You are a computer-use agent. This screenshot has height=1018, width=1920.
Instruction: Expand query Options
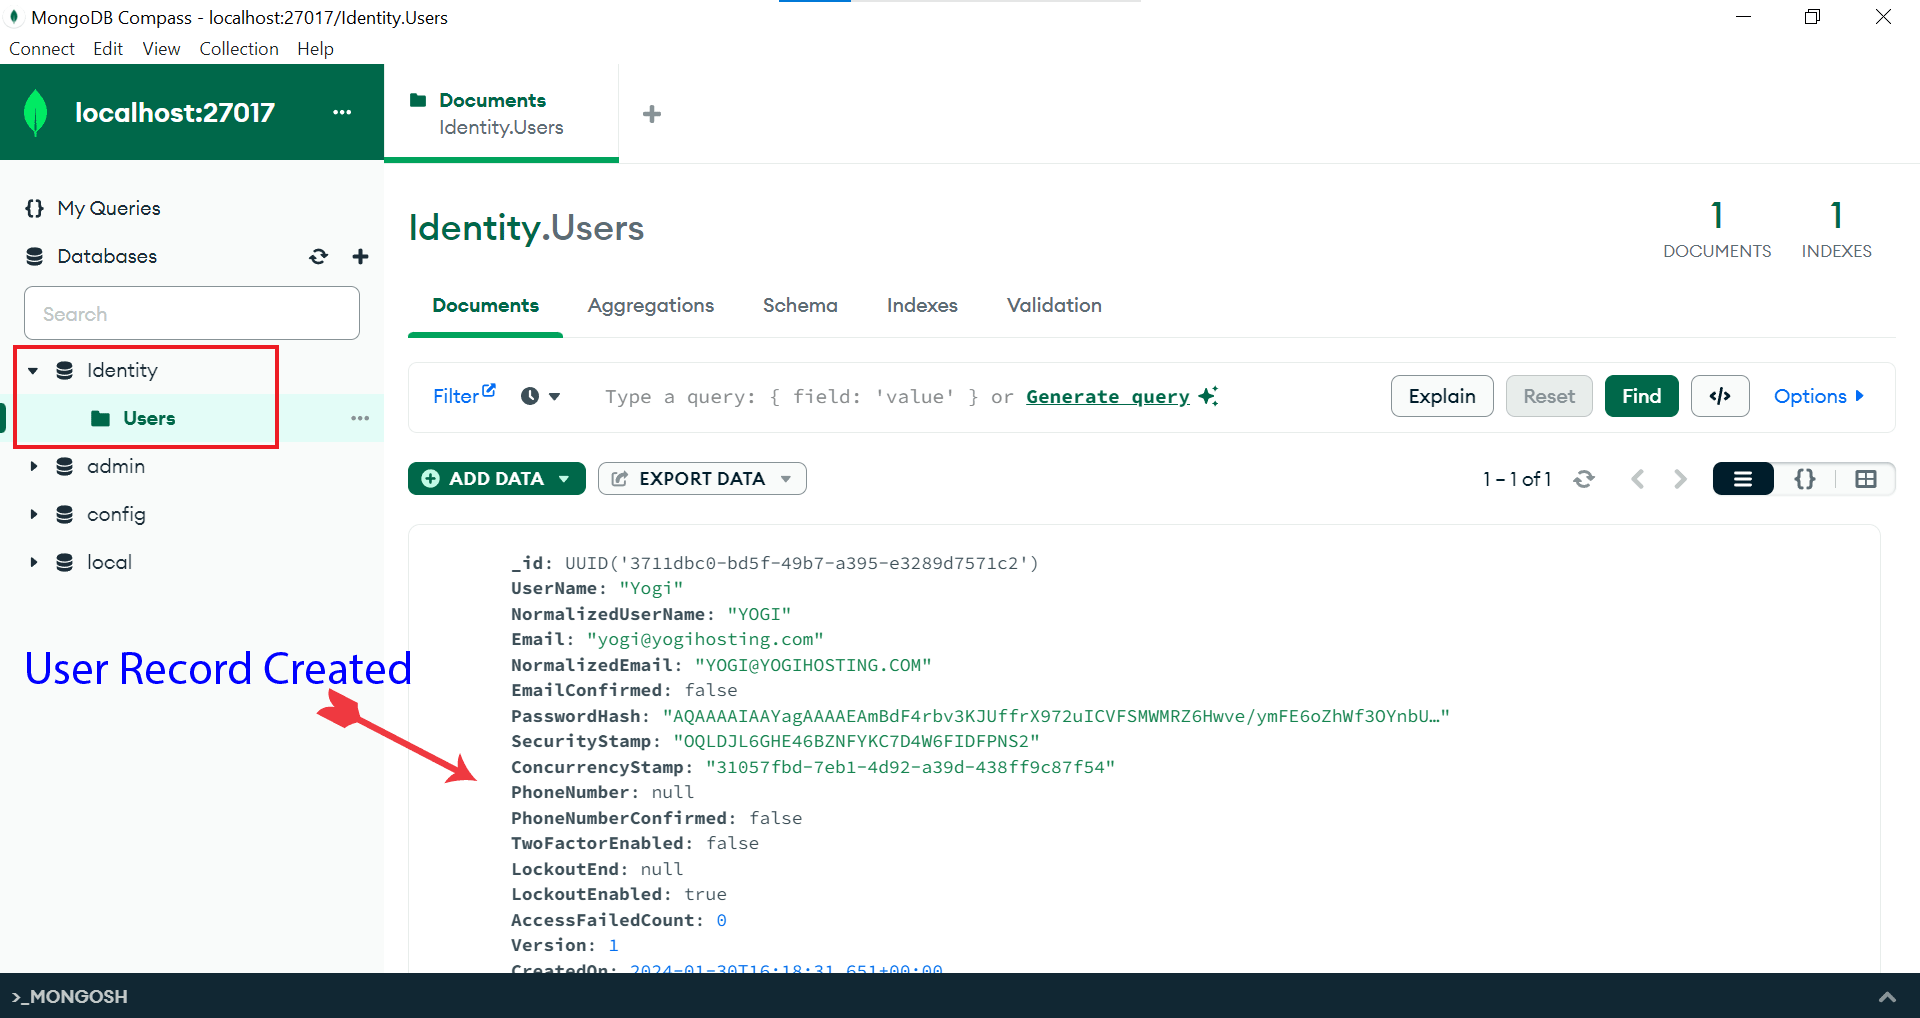pos(1819,396)
